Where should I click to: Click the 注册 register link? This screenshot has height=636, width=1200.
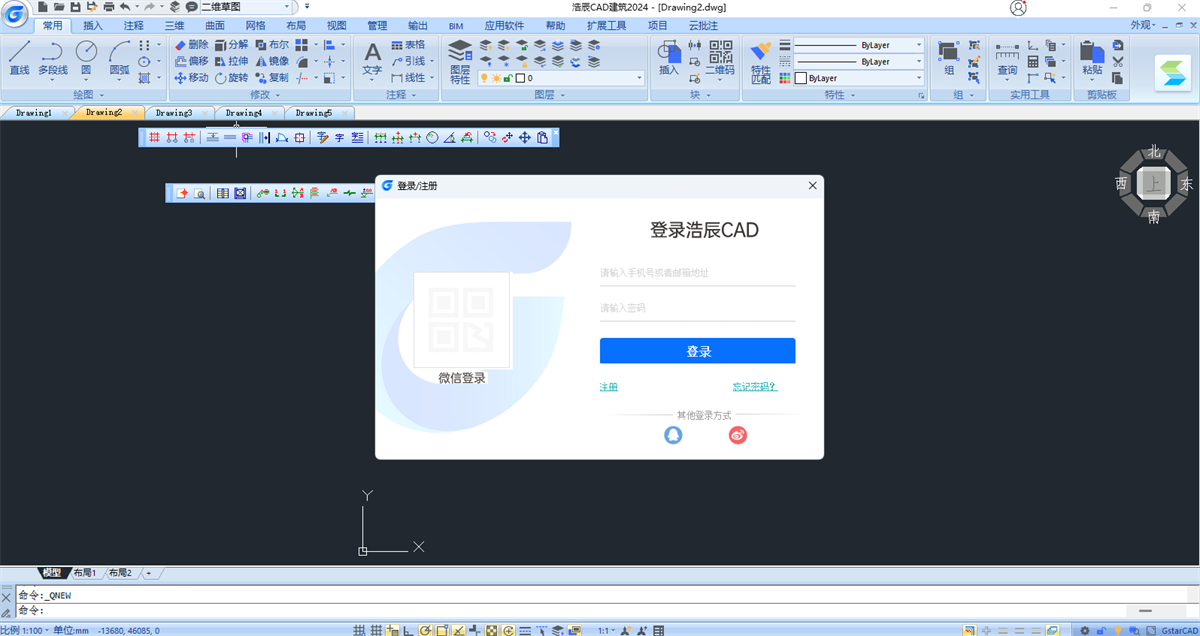[608, 387]
